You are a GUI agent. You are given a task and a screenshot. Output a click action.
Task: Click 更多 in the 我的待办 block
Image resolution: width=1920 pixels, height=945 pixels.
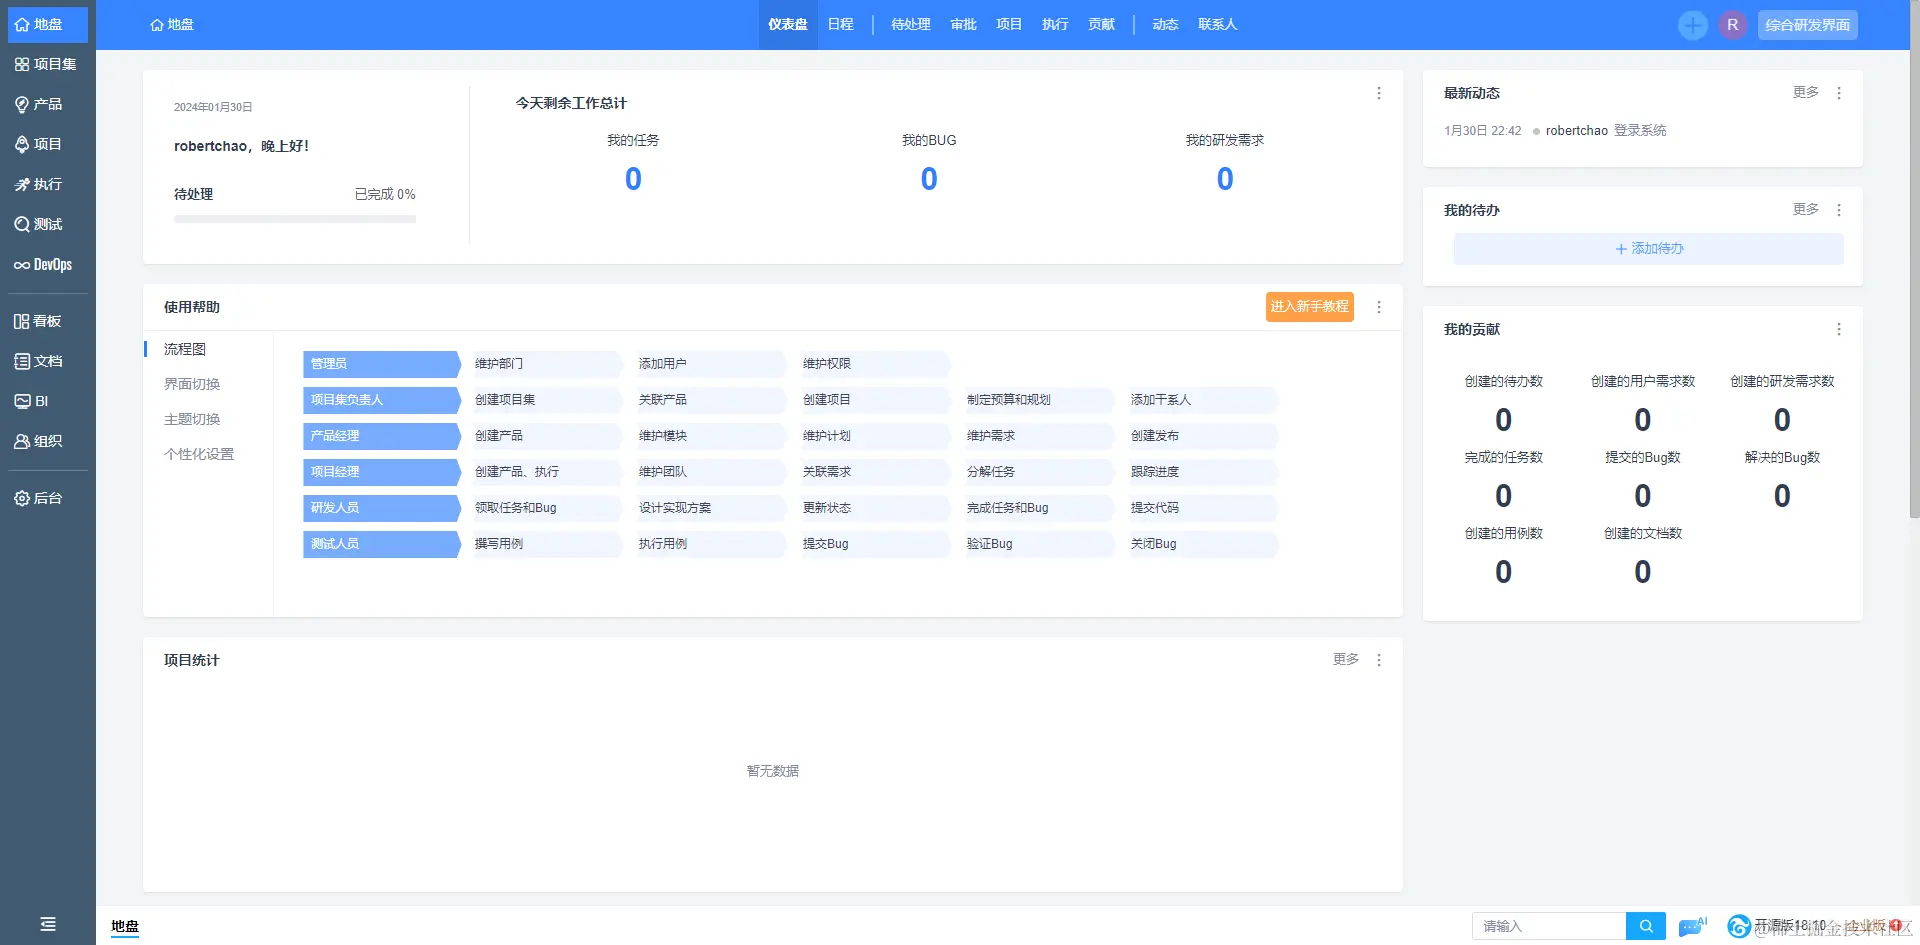point(1806,209)
